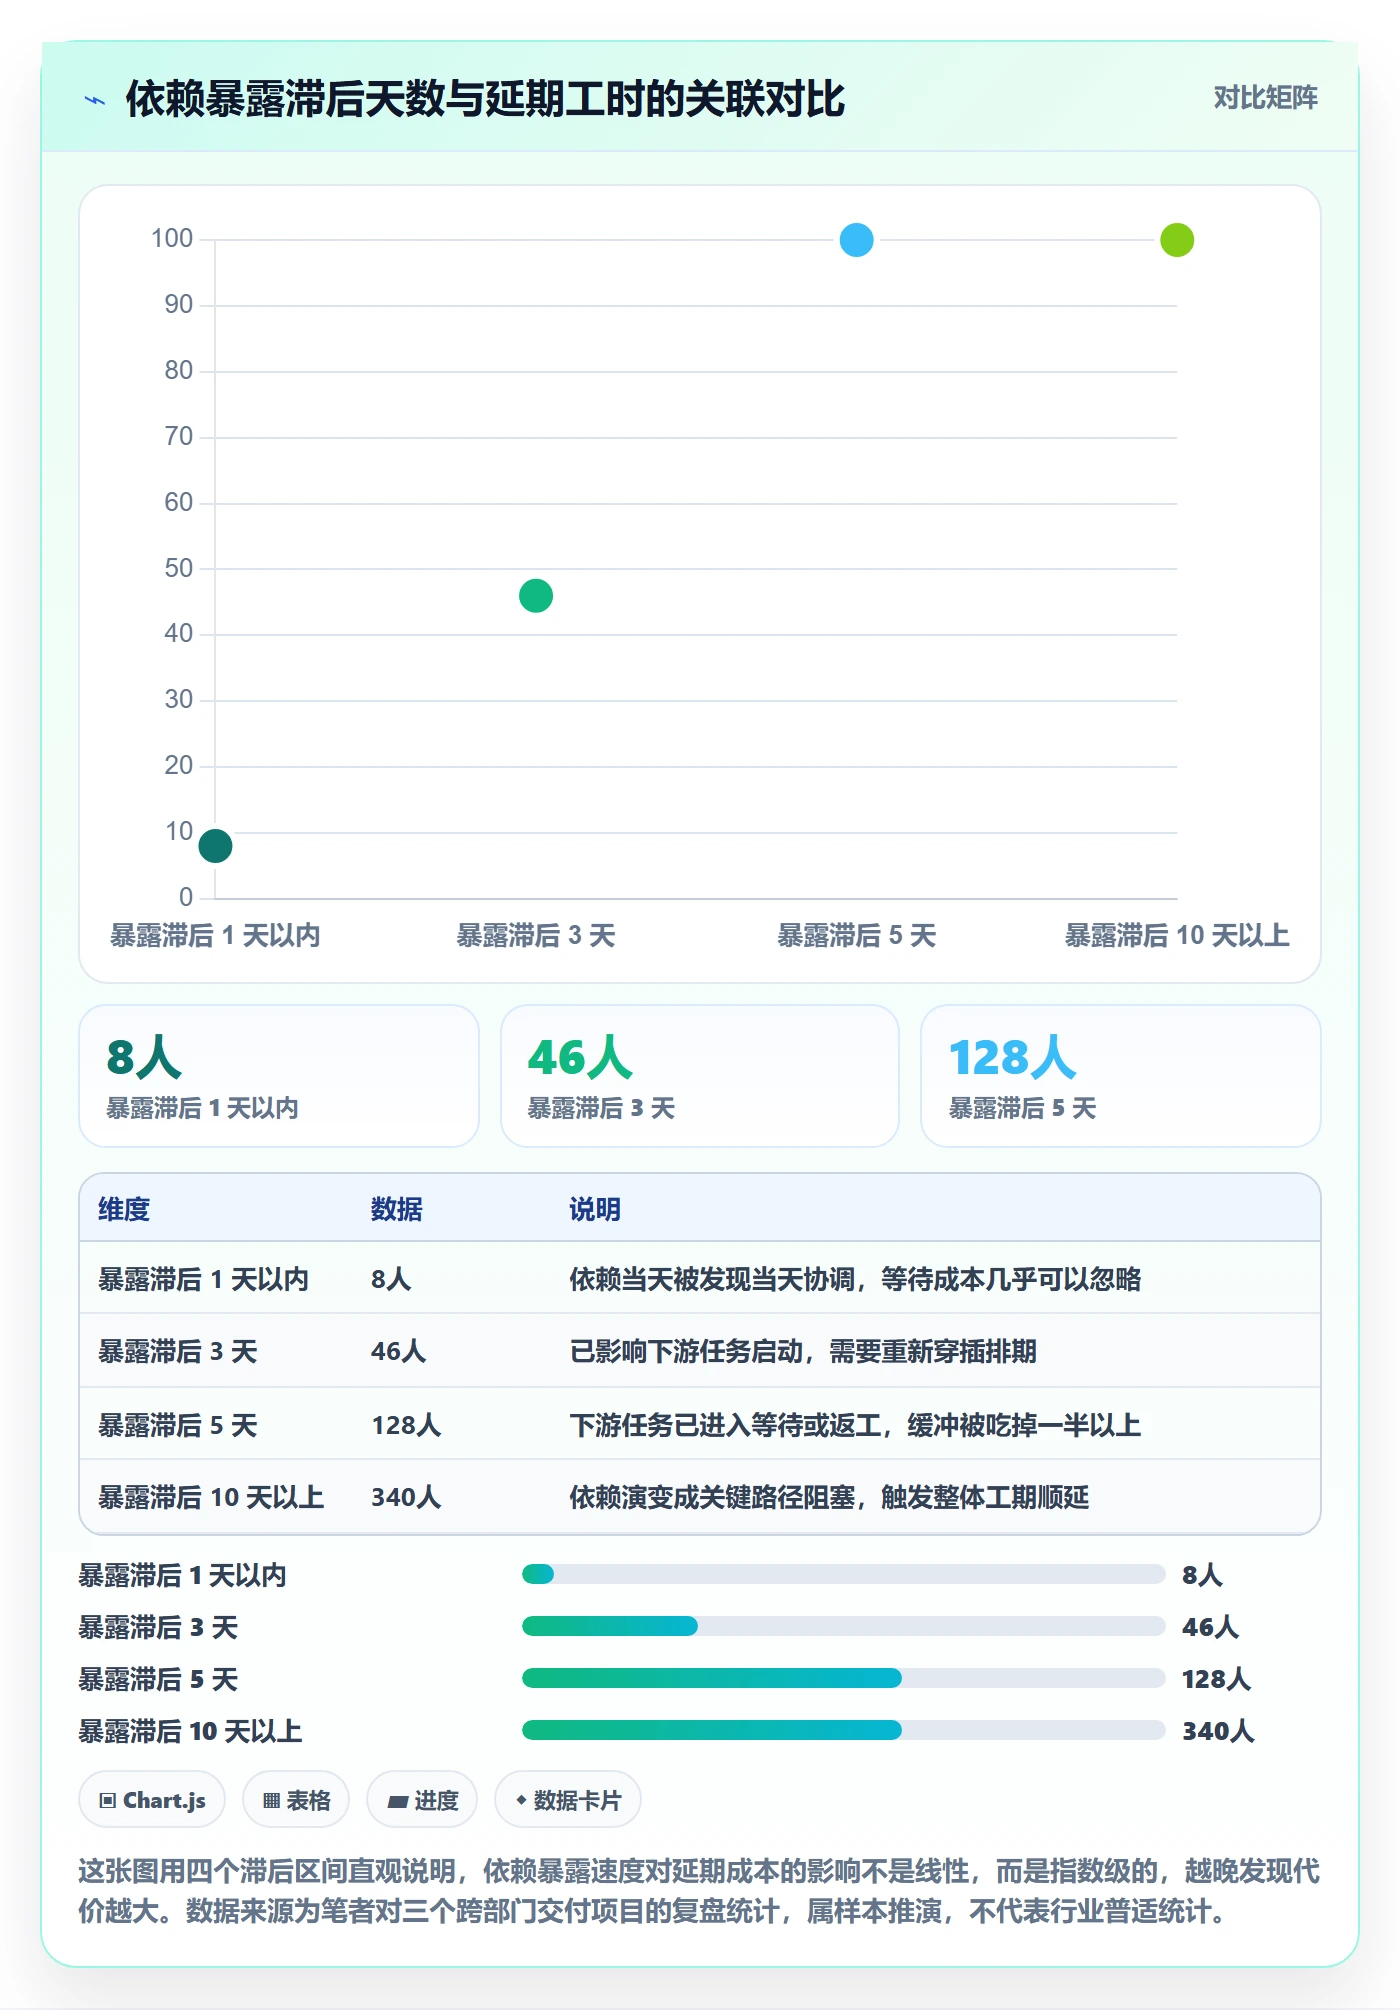
Task: Open the "128人" stat card
Action: 1121,1076
